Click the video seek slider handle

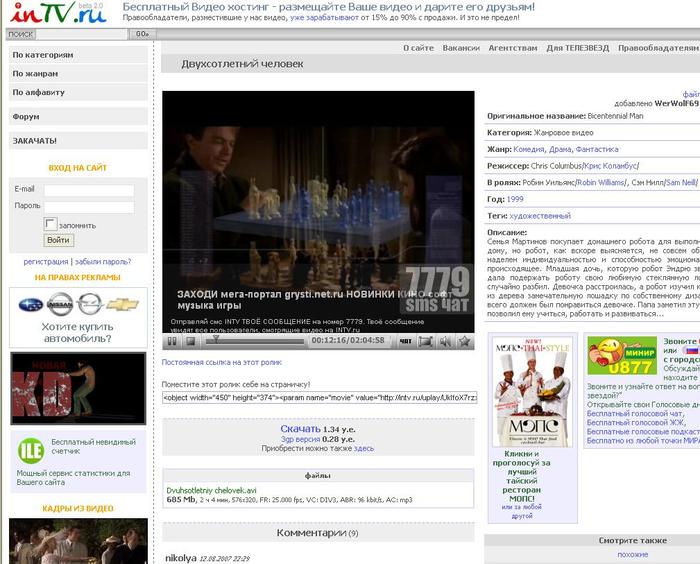click(216, 340)
